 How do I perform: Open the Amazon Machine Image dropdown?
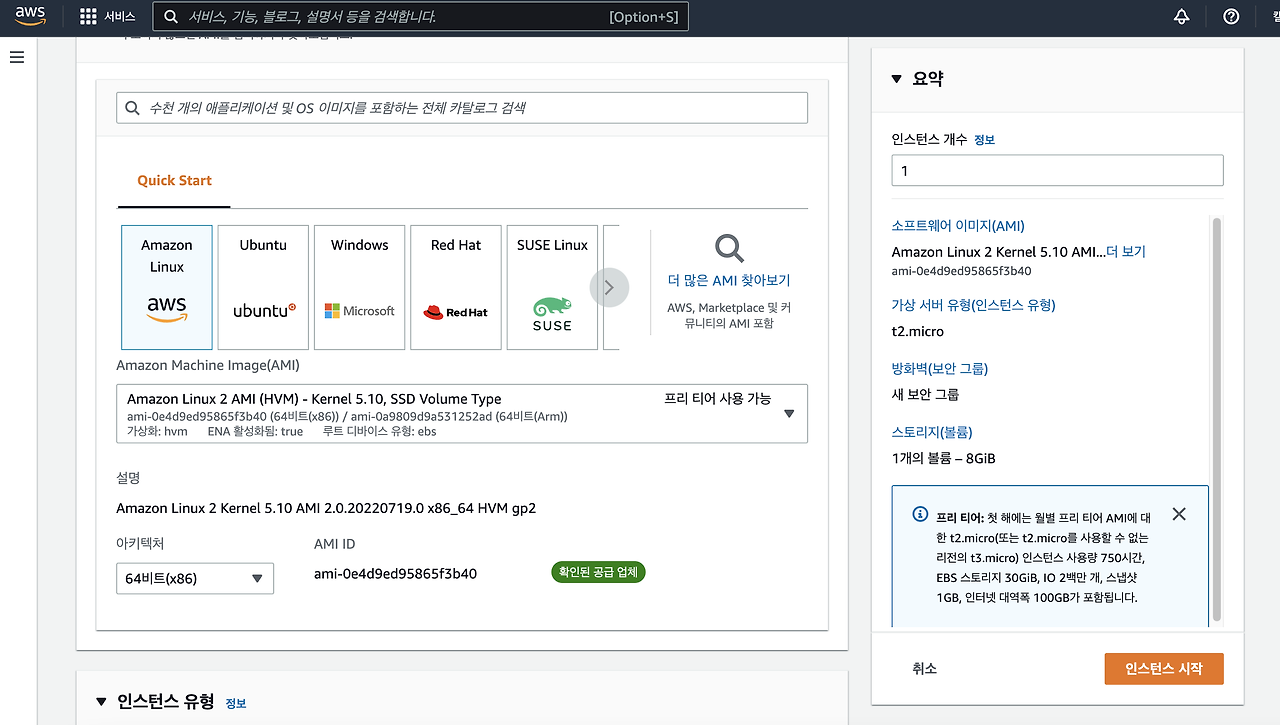point(462,414)
